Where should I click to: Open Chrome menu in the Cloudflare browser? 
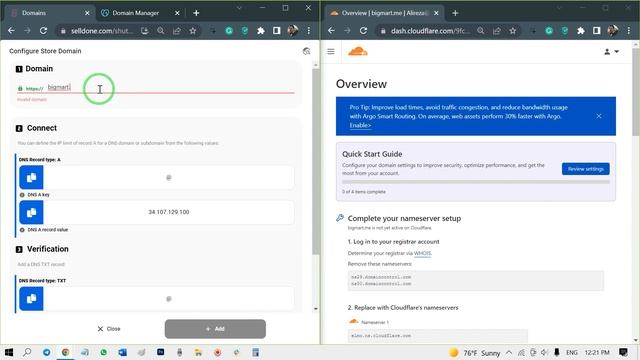629,31
